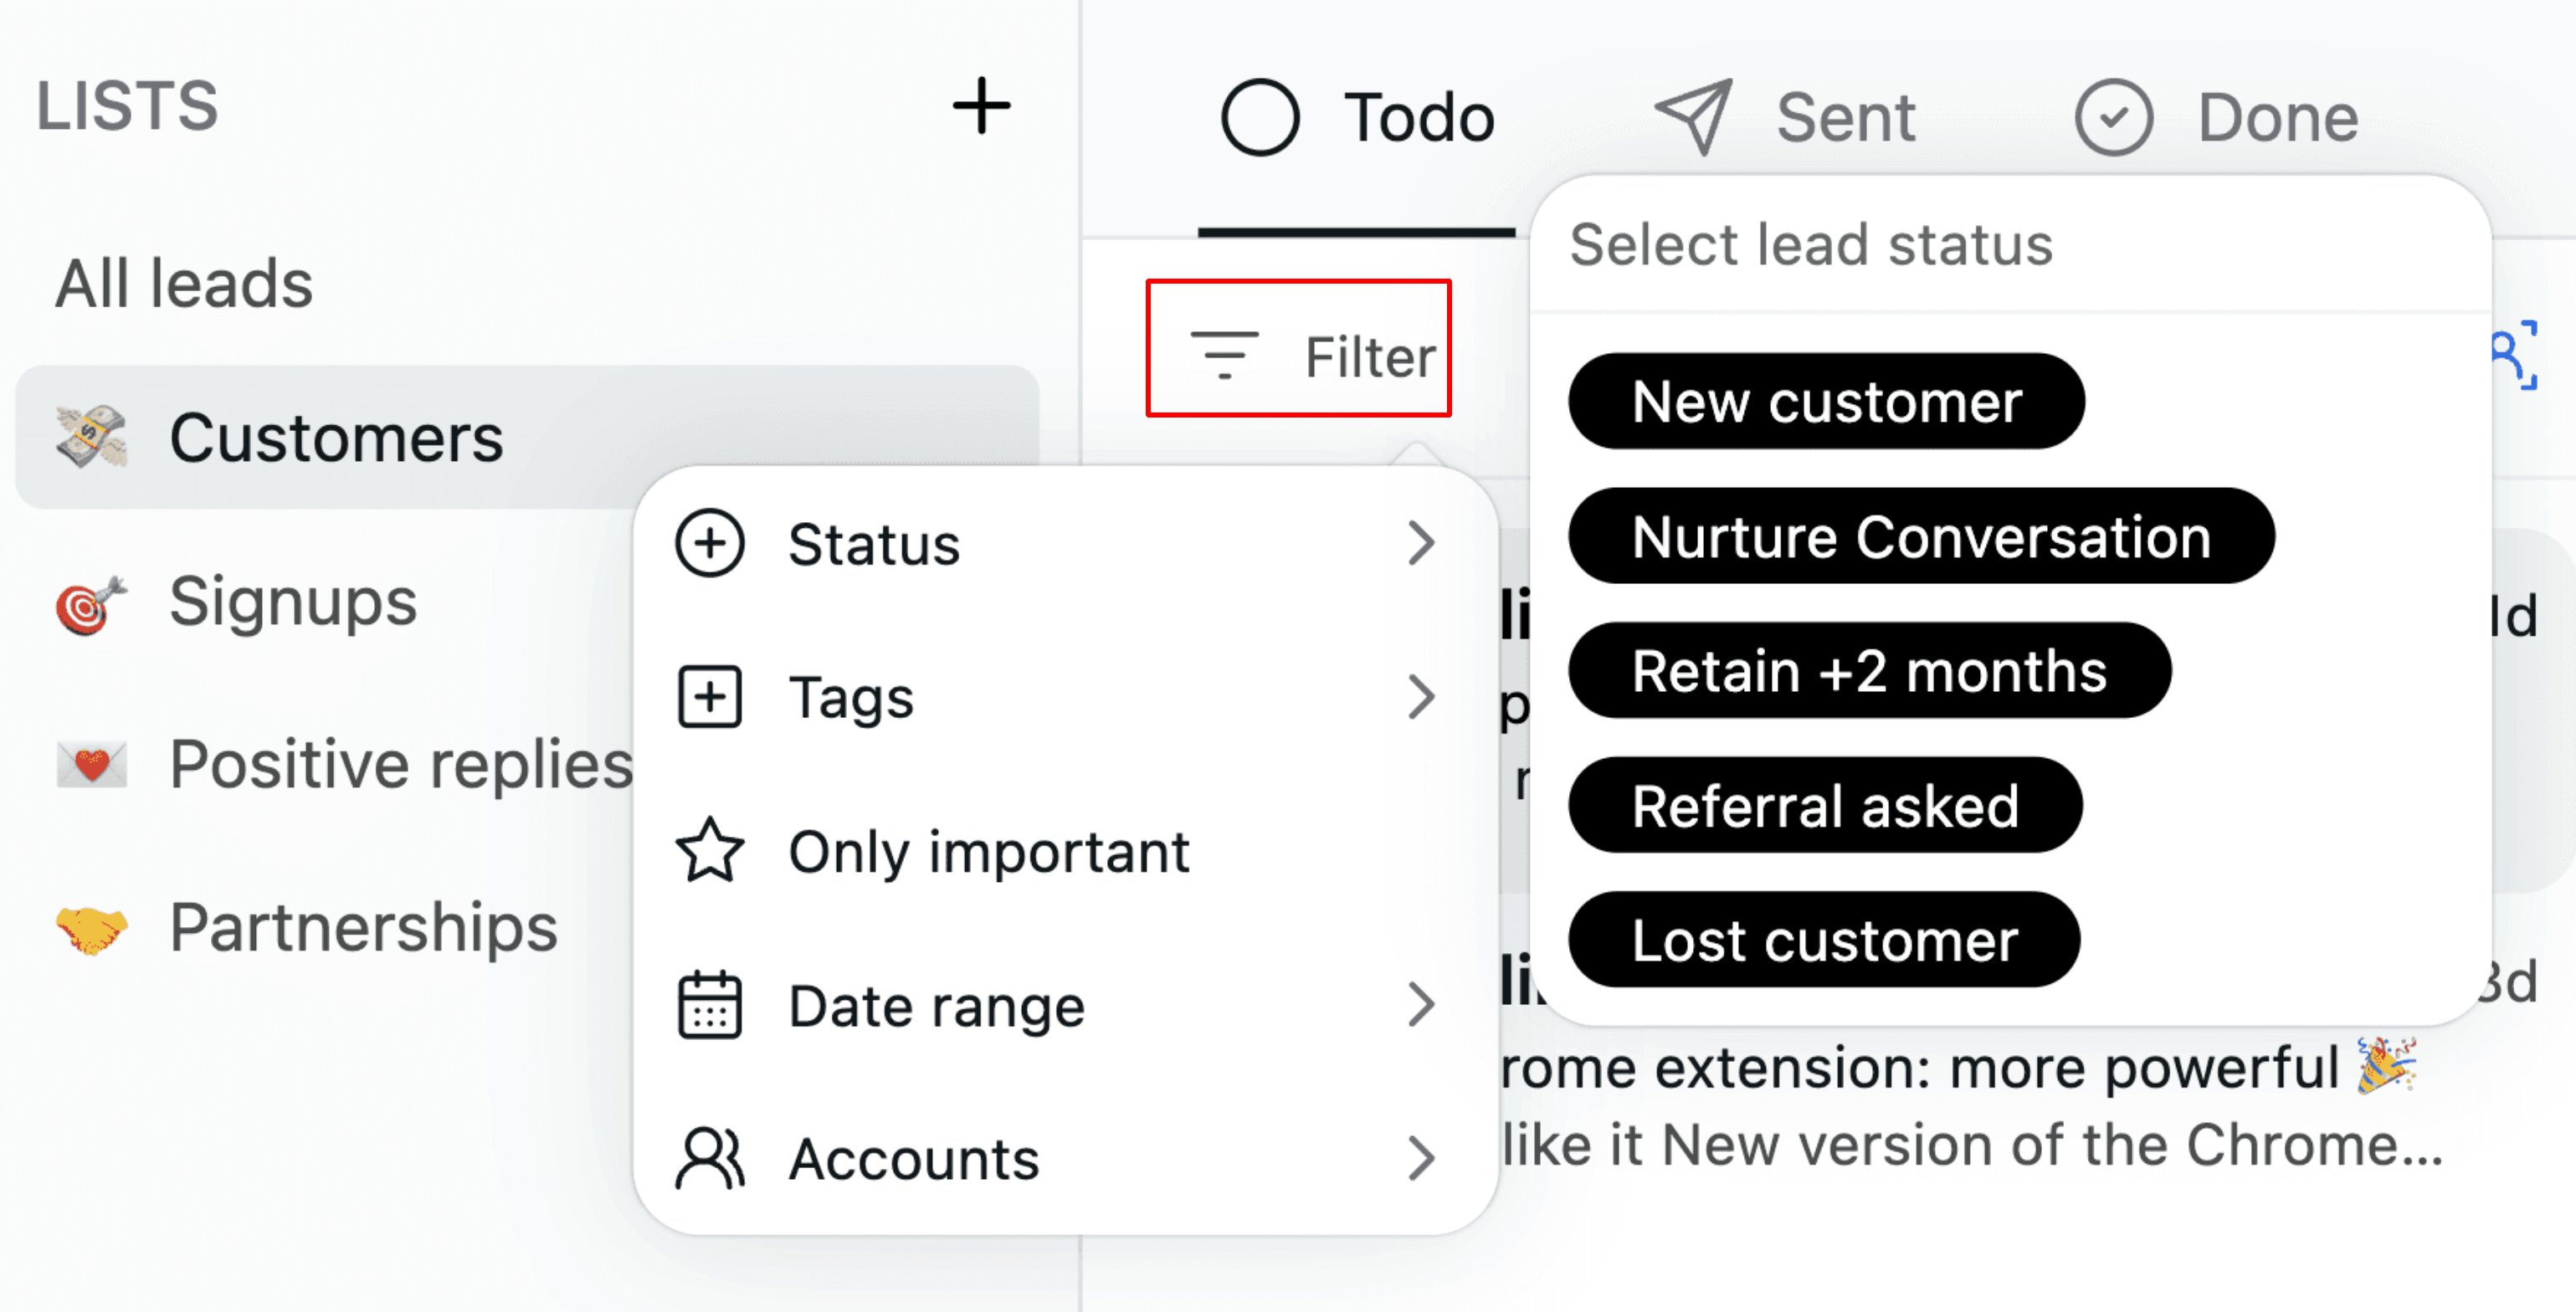Click the Tags plus-square icon
The height and width of the screenshot is (1312, 2576).
click(710, 697)
